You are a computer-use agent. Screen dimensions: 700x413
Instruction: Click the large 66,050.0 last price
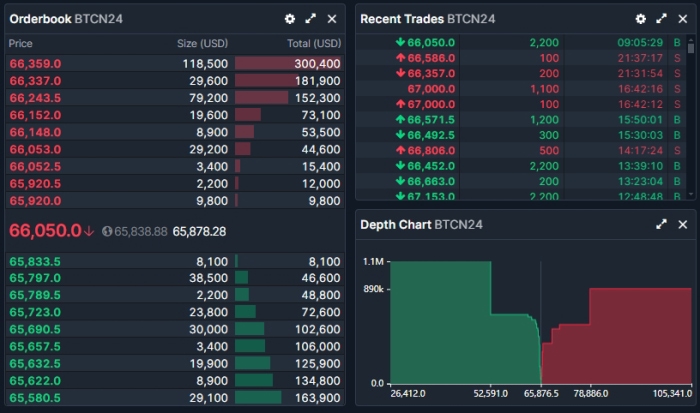click(45, 230)
